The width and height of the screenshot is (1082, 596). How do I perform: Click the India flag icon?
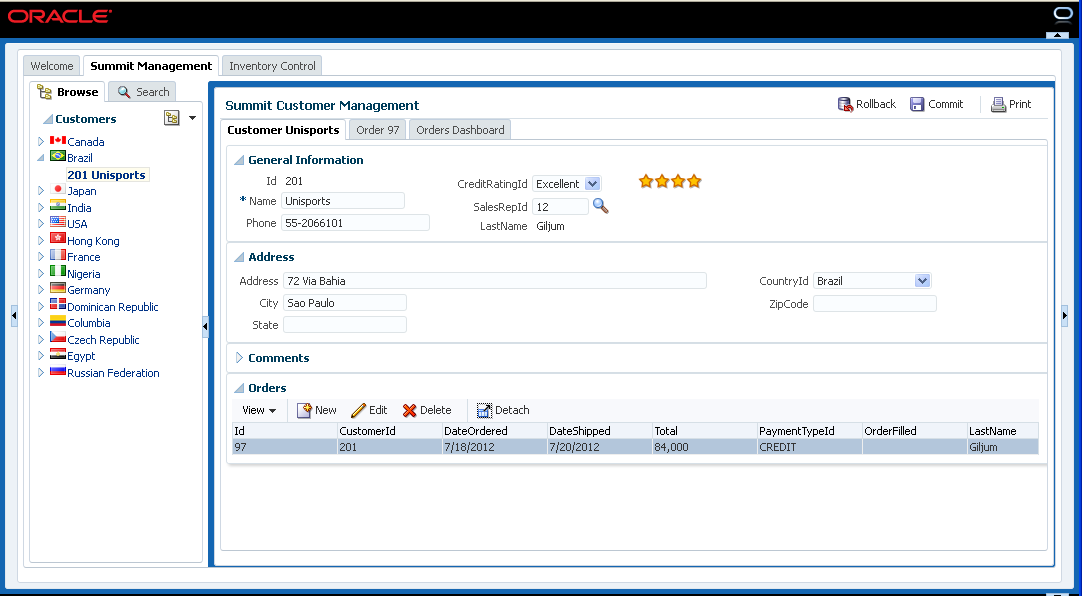[x=58, y=206]
